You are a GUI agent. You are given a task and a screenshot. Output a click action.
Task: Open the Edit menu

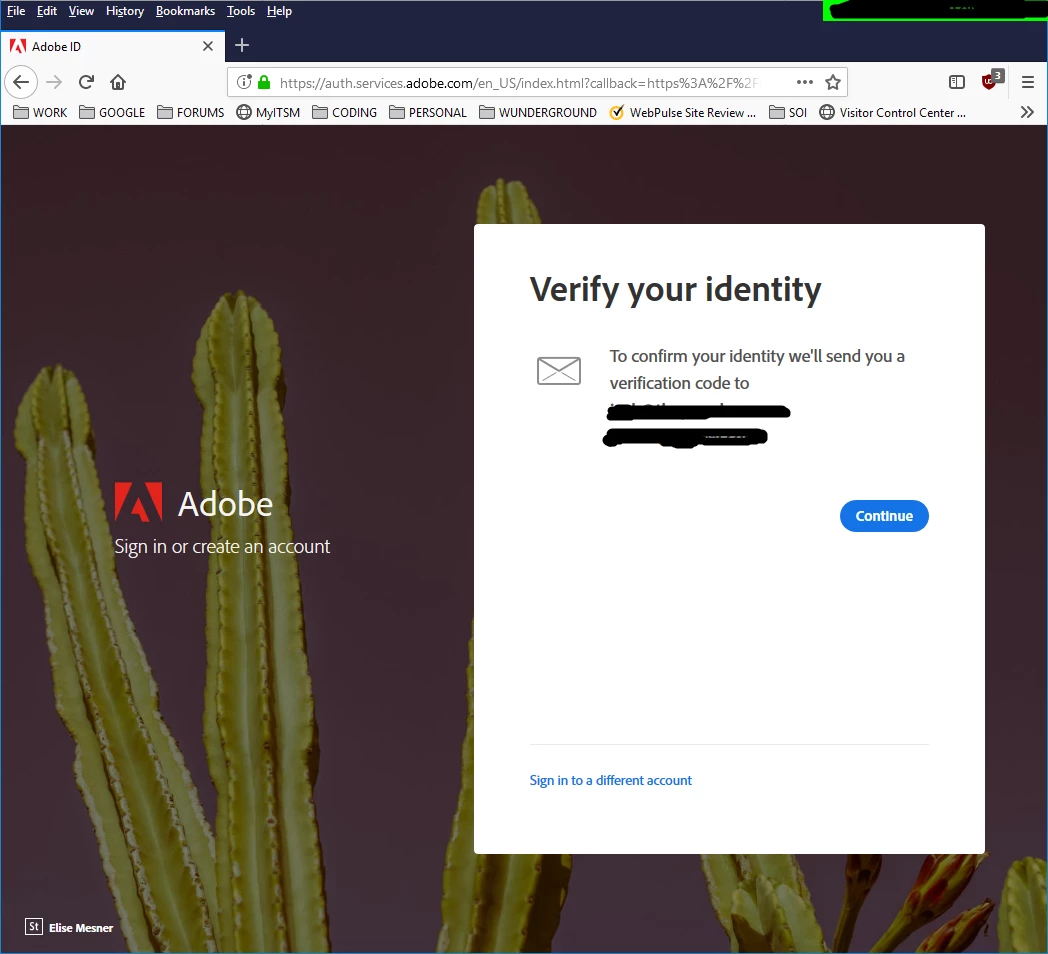[47, 11]
